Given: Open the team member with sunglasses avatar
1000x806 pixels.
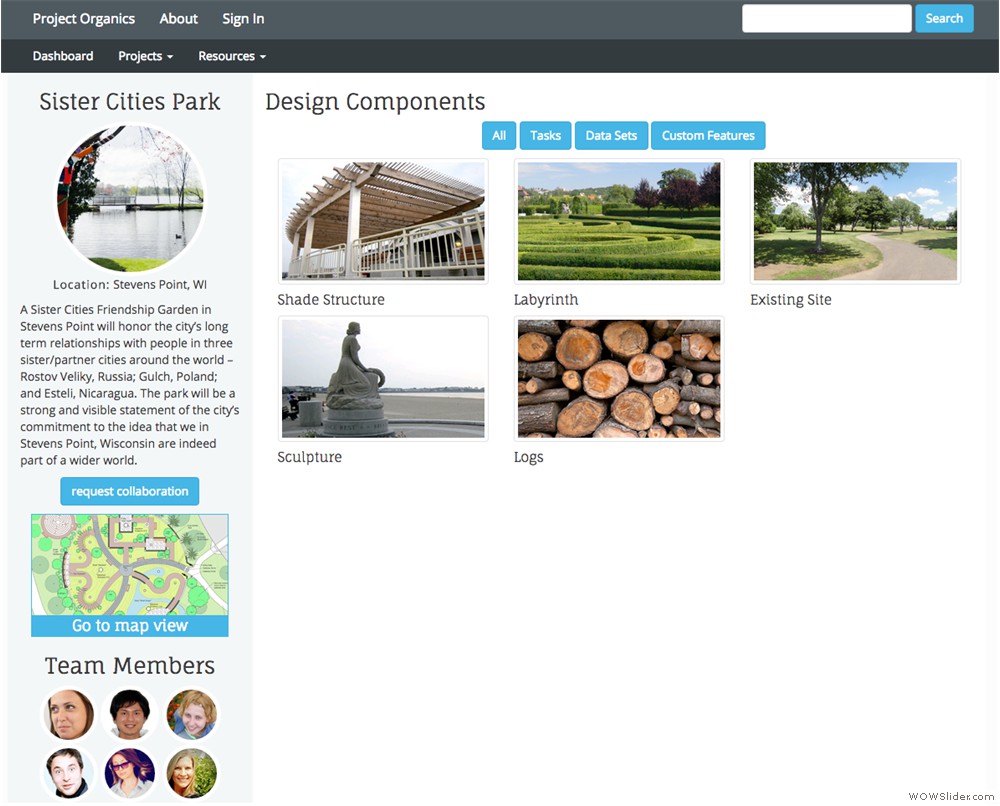Looking at the screenshot, I should pos(130,772).
